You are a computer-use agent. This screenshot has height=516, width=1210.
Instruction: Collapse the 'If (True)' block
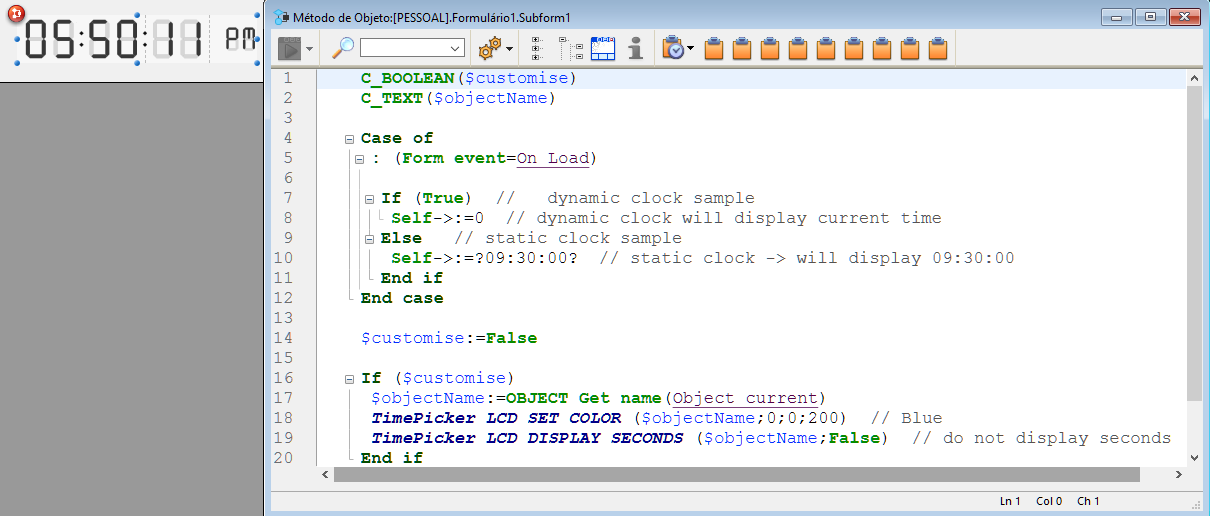[x=369, y=199]
